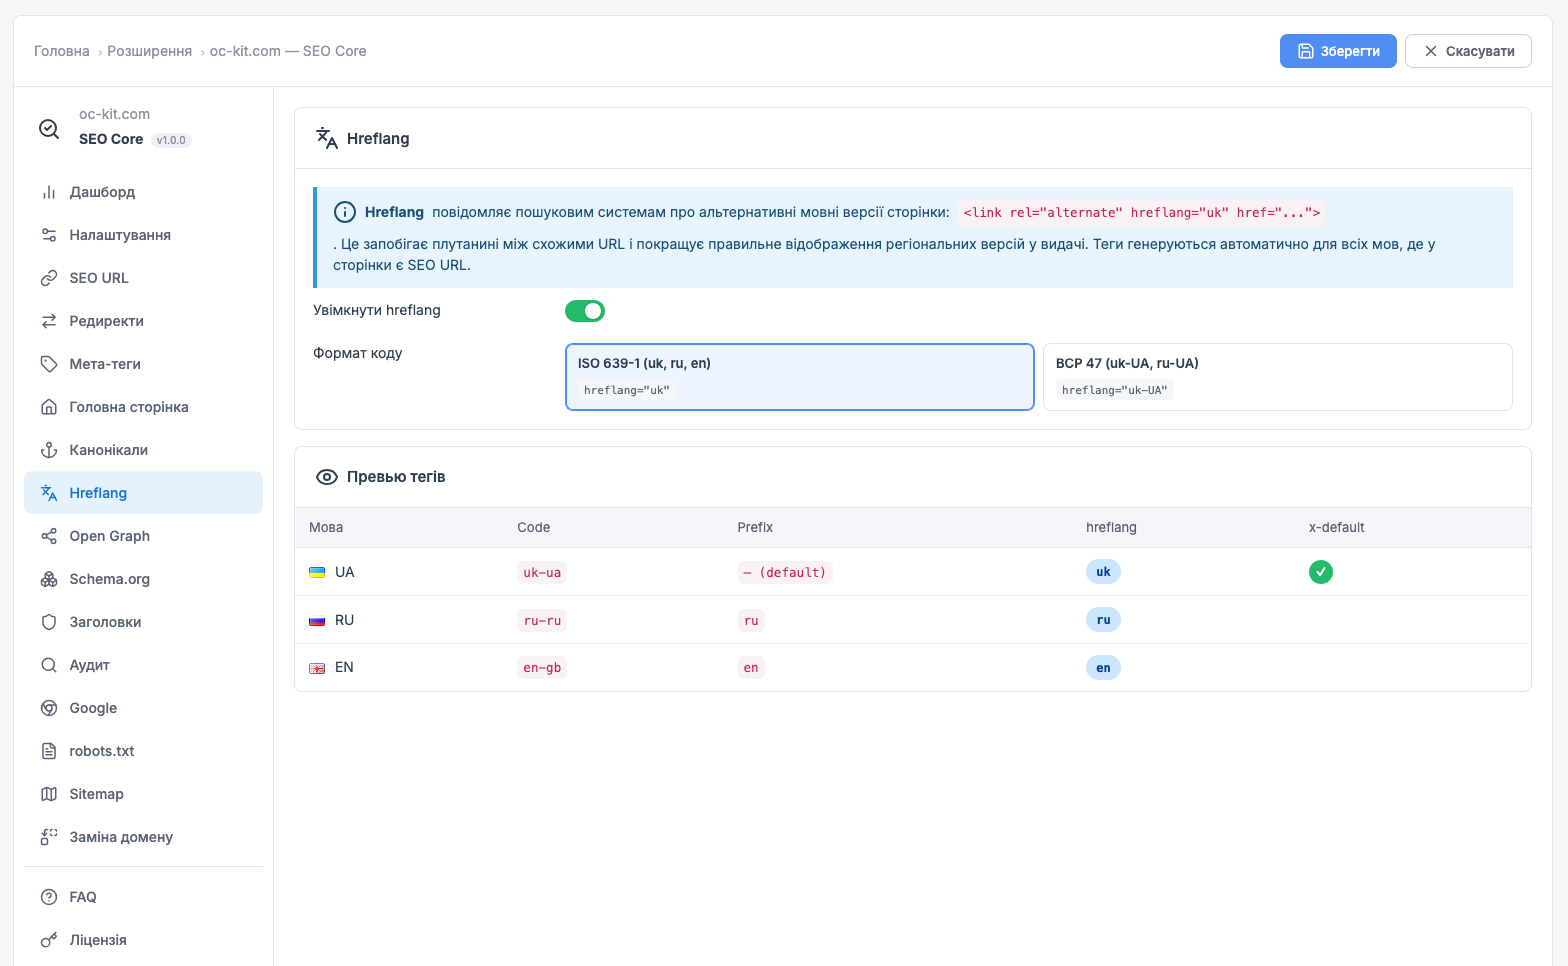Click the Open Graph share icon

[x=49, y=536]
